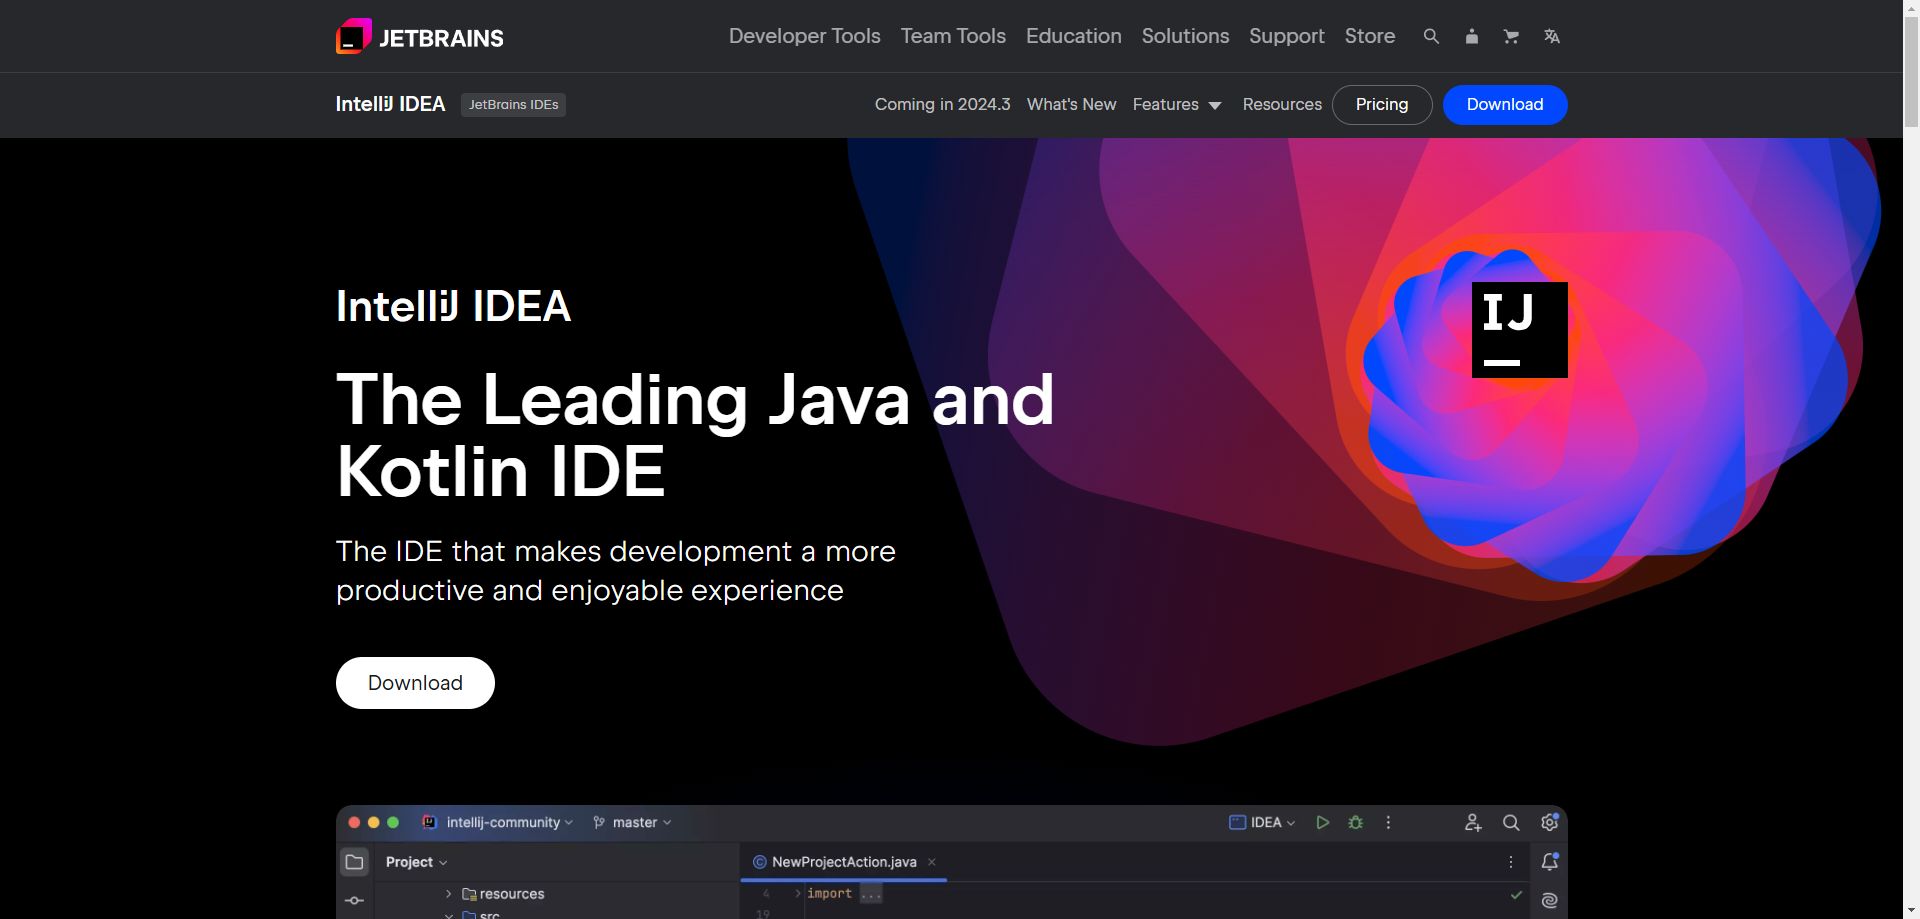Image resolution: width=1920 pixels, height=919 pixels.
Task: Open the master branch dropdown
Action: (632, 822)
